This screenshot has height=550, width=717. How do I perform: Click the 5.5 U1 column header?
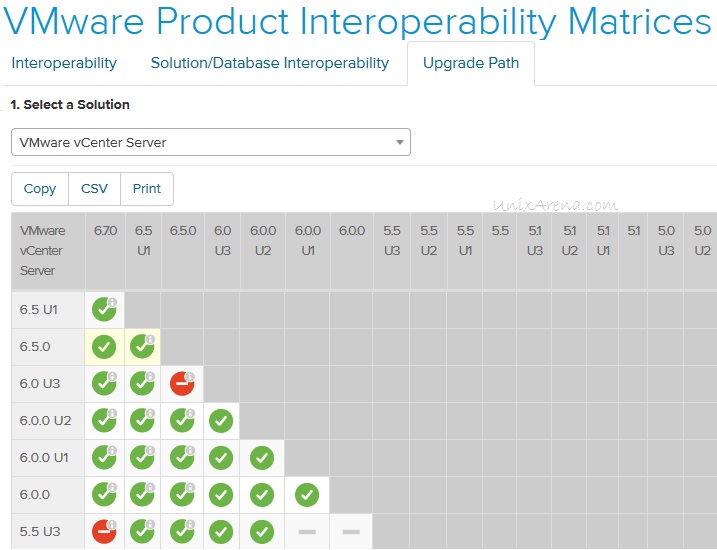click(x=465, y=251)
